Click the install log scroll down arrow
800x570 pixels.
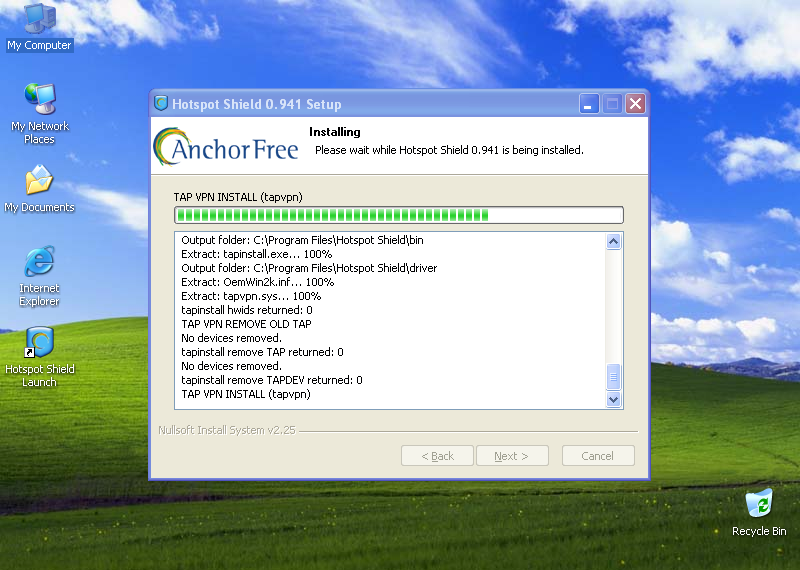[x=614, y=400]
